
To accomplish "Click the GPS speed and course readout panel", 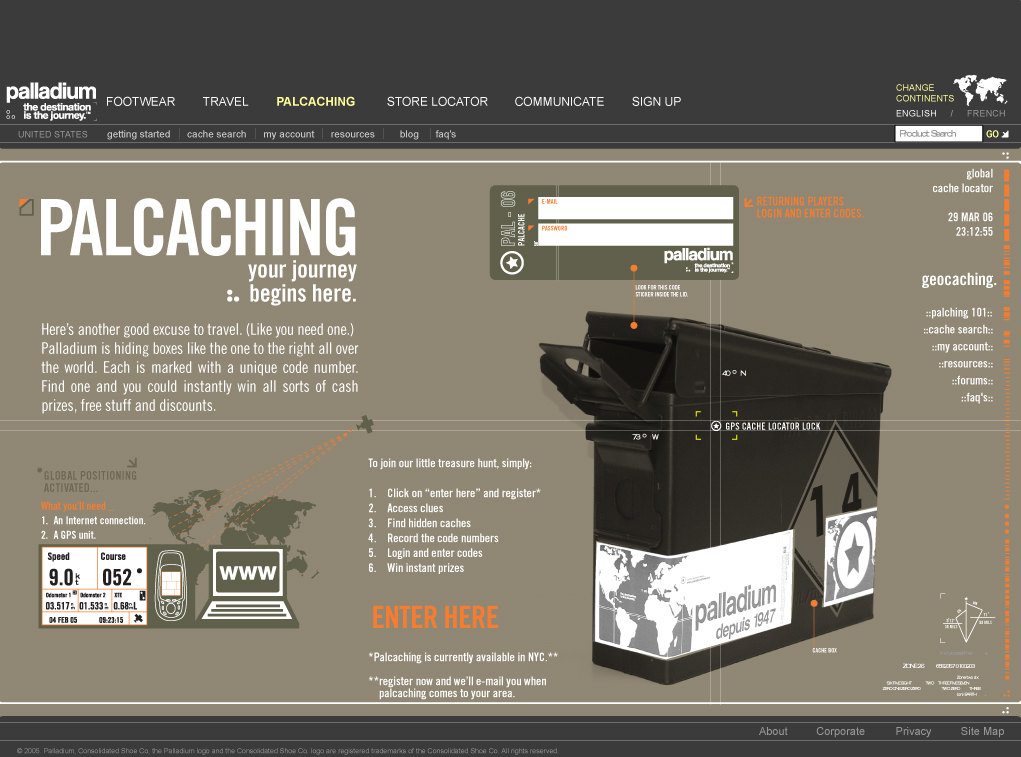I will point(94,586).
